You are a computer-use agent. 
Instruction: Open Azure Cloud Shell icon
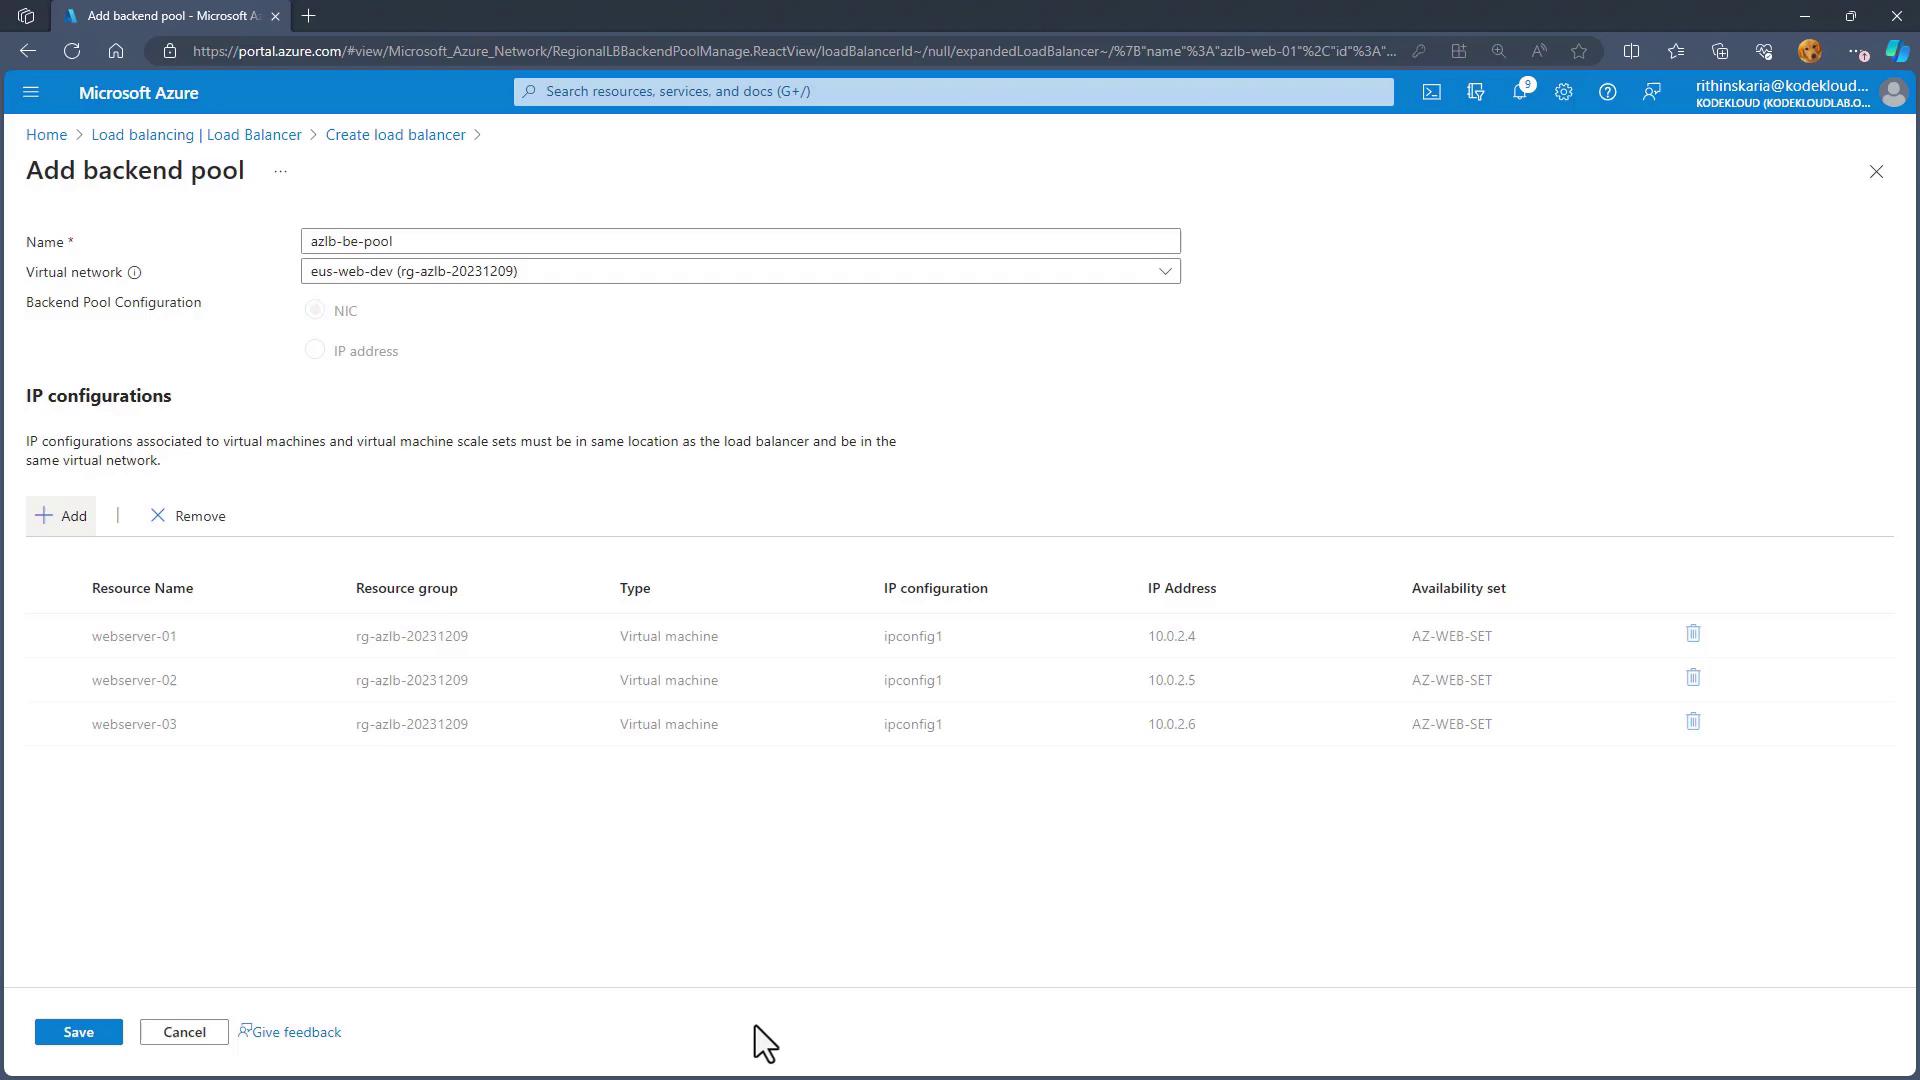coord(1431,92)
